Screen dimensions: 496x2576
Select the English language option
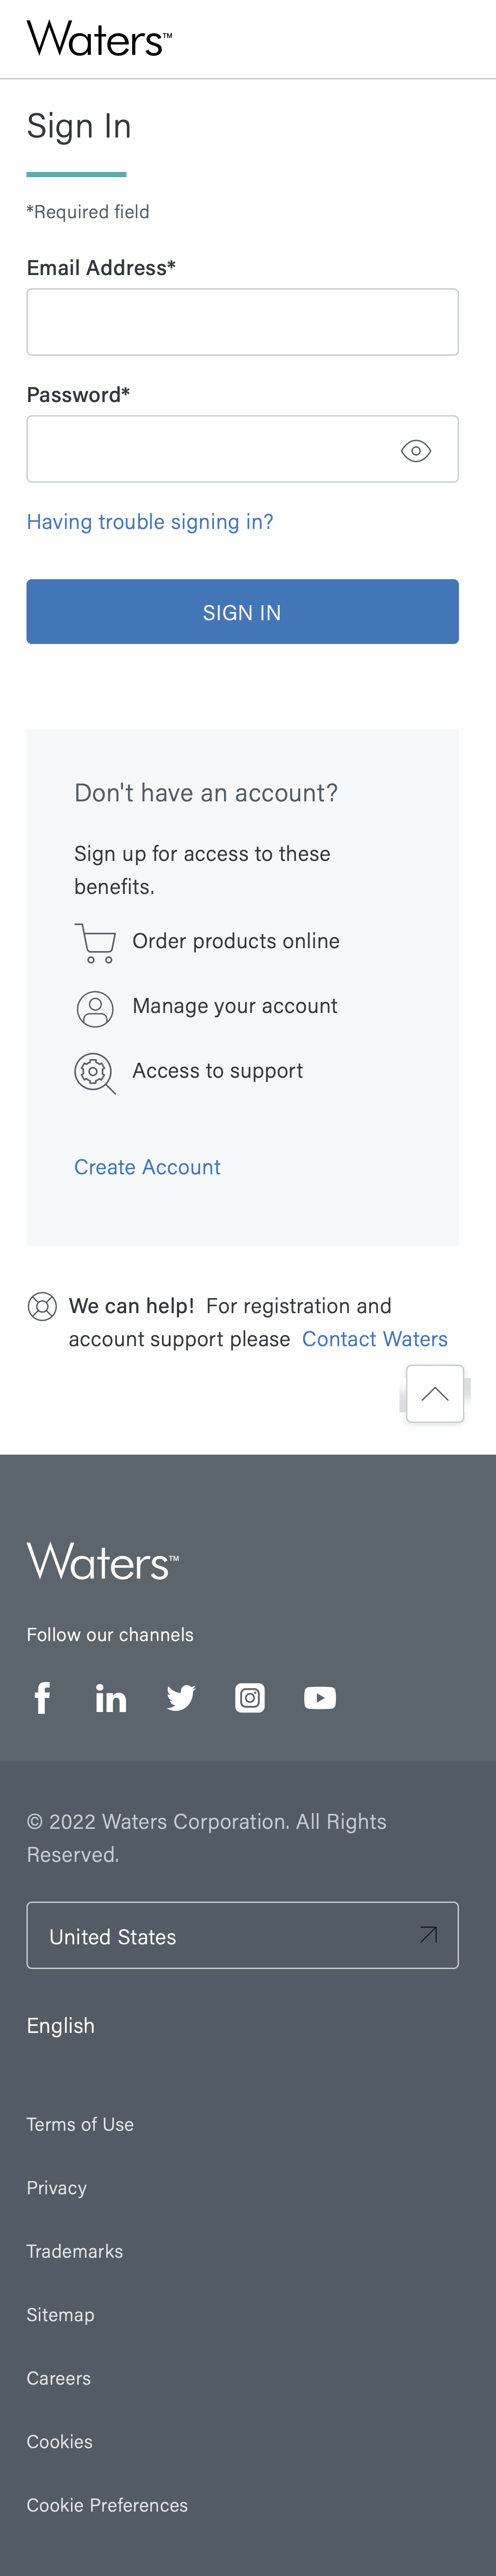pos(60,2025)
